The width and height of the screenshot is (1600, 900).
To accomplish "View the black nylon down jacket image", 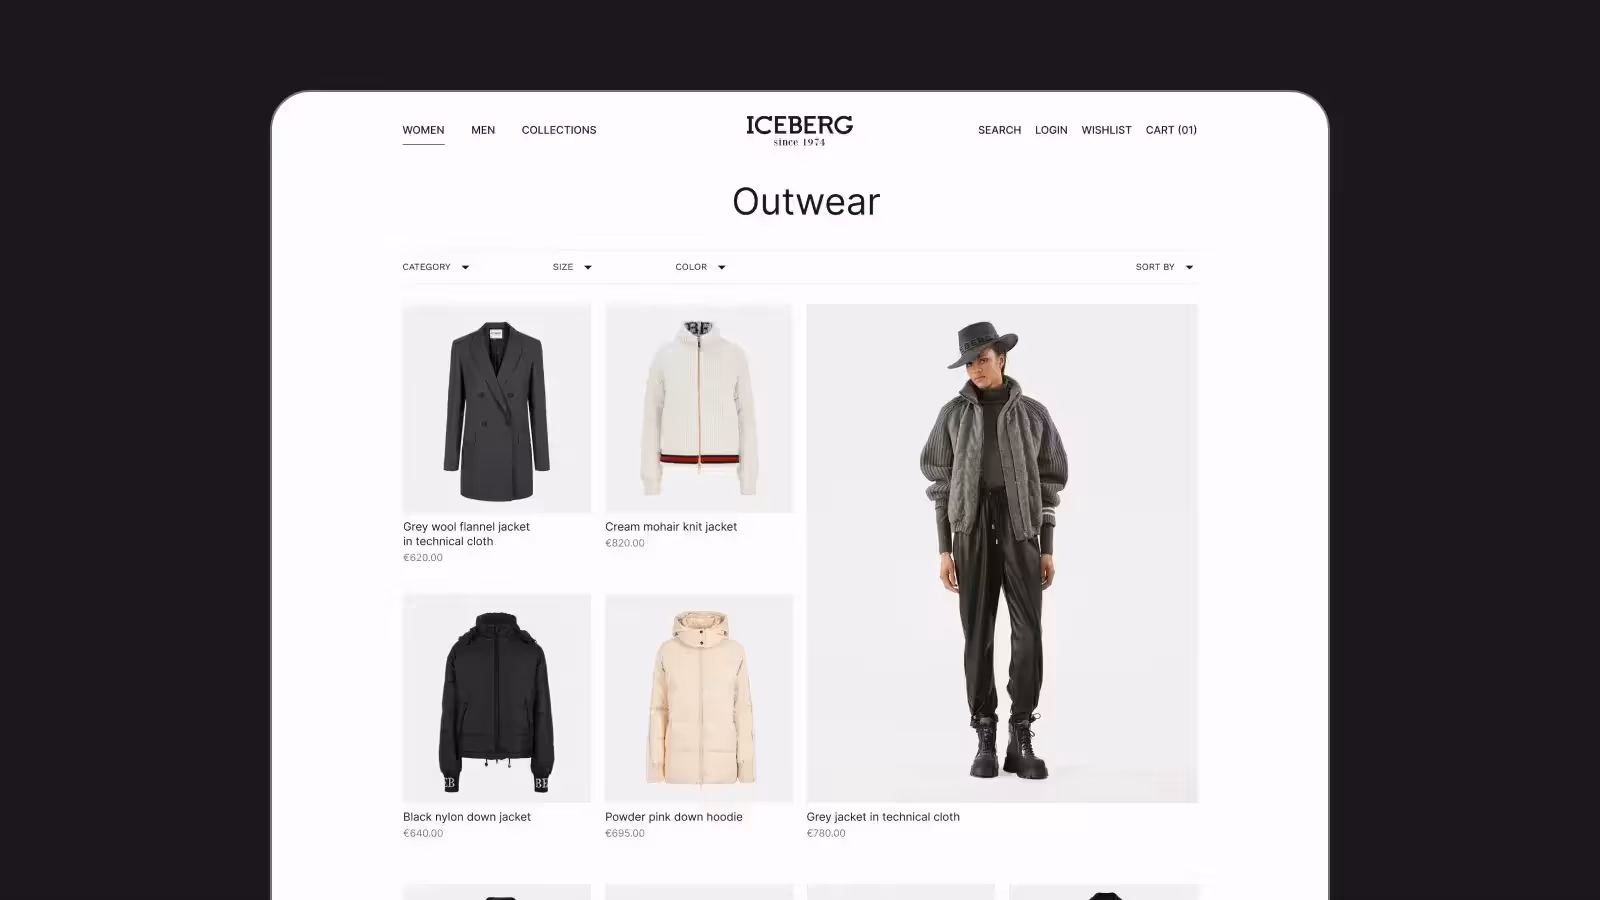I will [x=497, y=698].
